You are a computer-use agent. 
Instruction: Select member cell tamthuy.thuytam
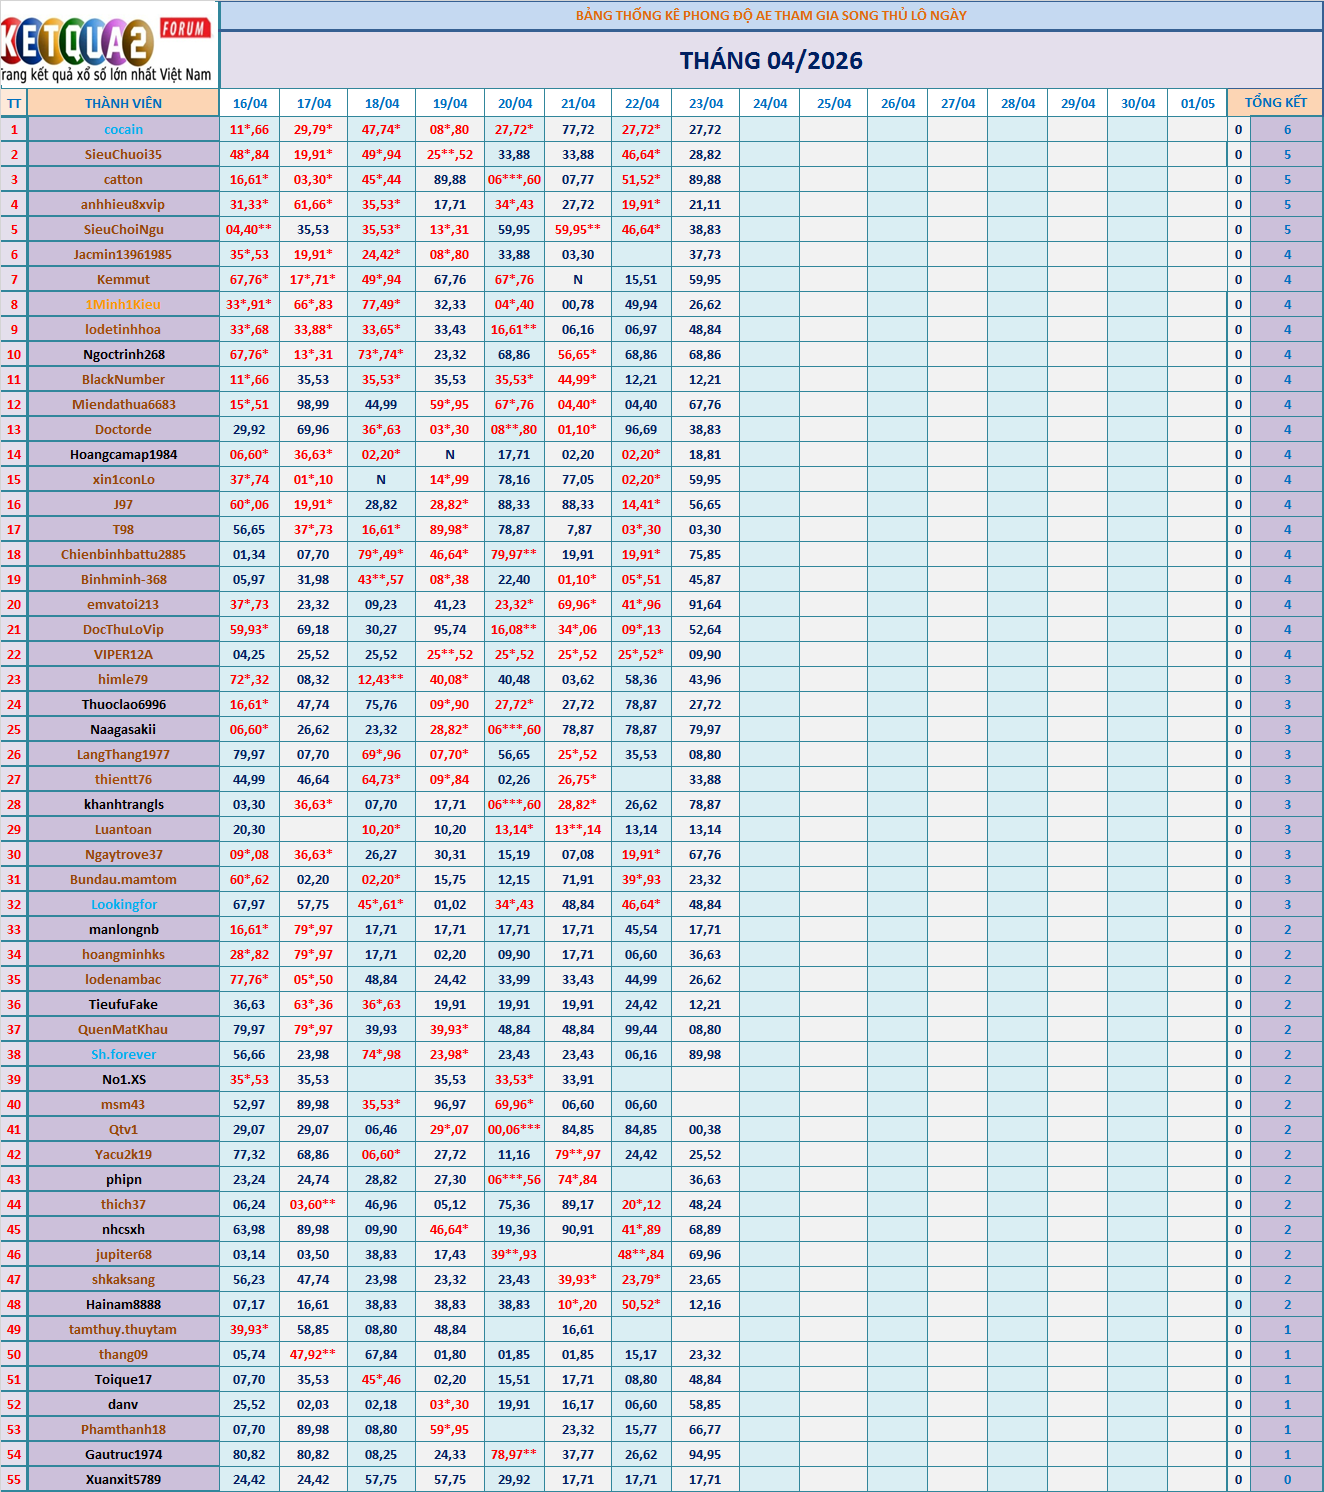(123, 1329)
